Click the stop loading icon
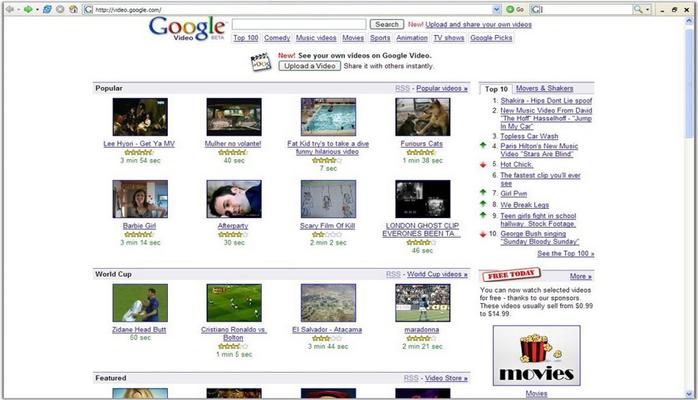The image size is (698, 400). tap(61, 9)
